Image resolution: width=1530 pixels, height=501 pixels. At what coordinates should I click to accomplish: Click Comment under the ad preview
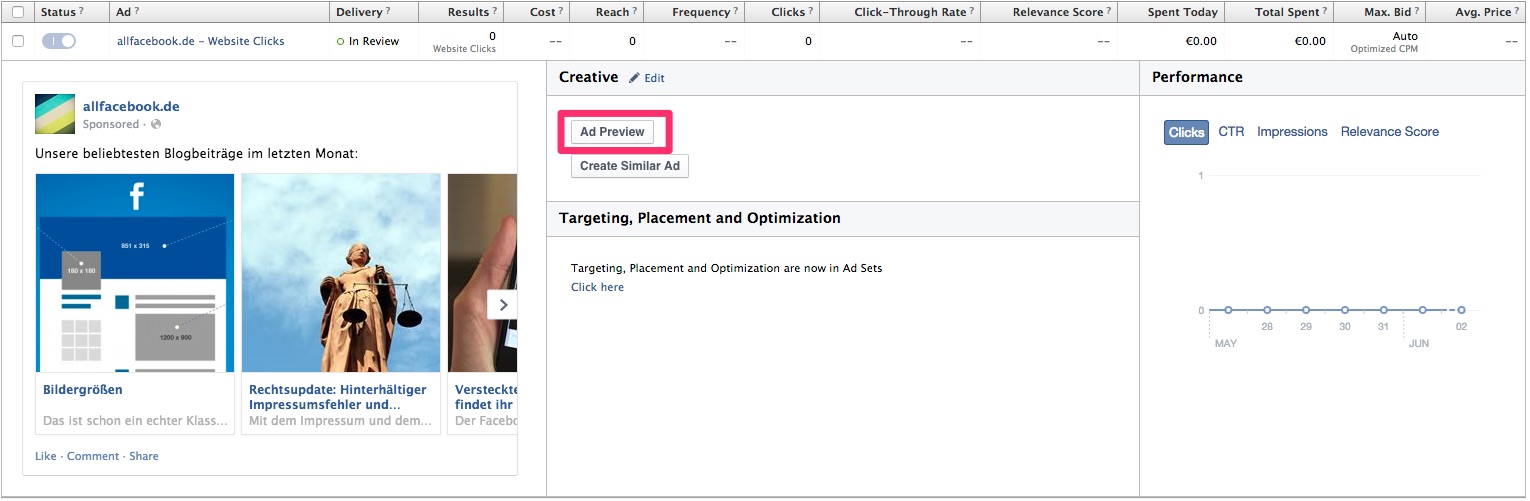coord(93,456)
